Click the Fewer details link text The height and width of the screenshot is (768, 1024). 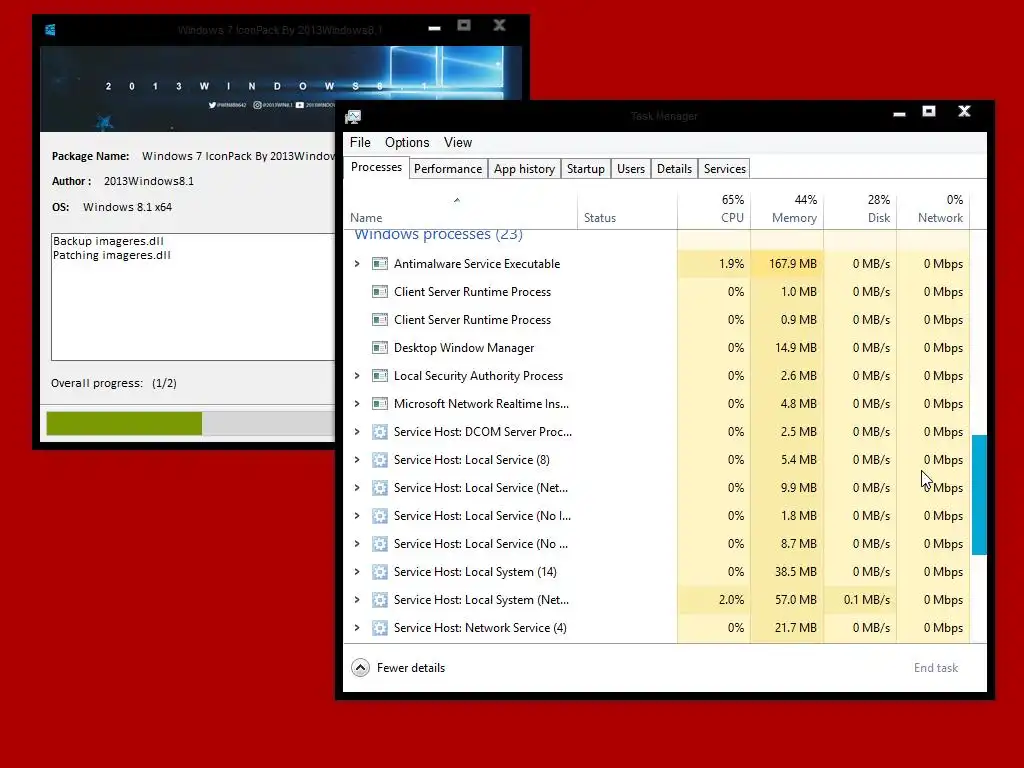(411, 667)
